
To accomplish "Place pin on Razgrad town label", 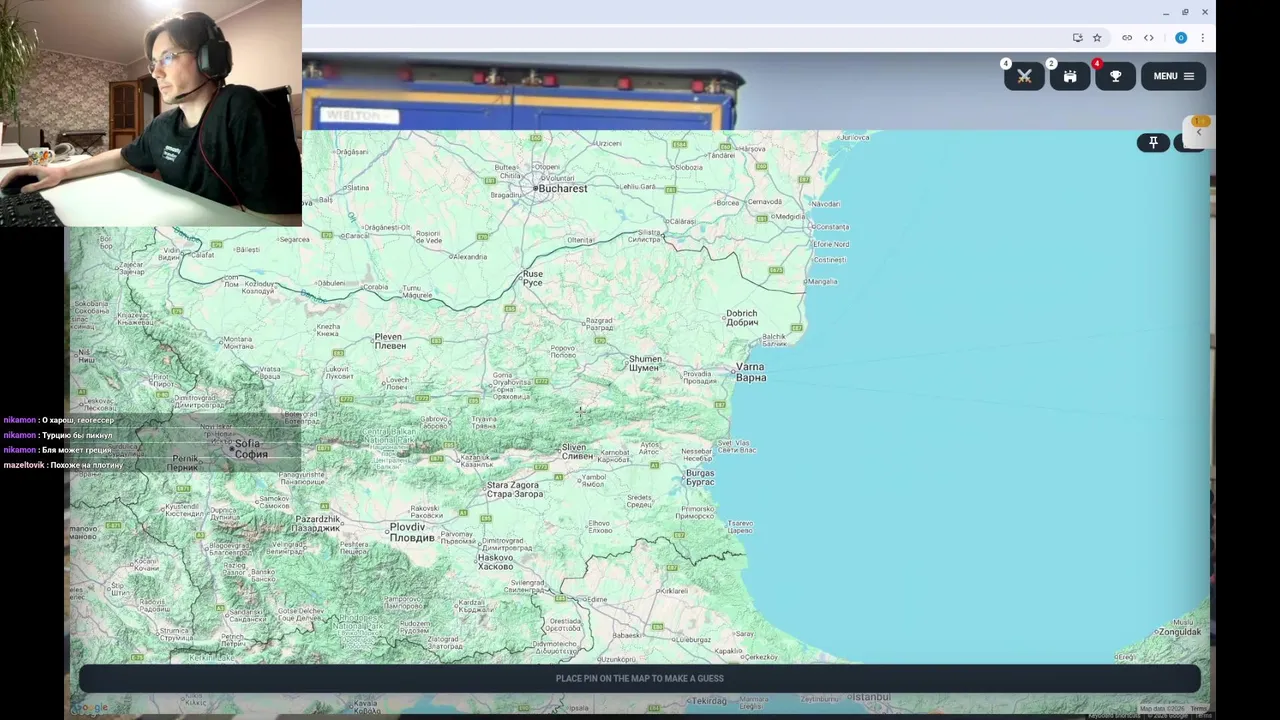I will pyautogui.click(x=598, y=324).
